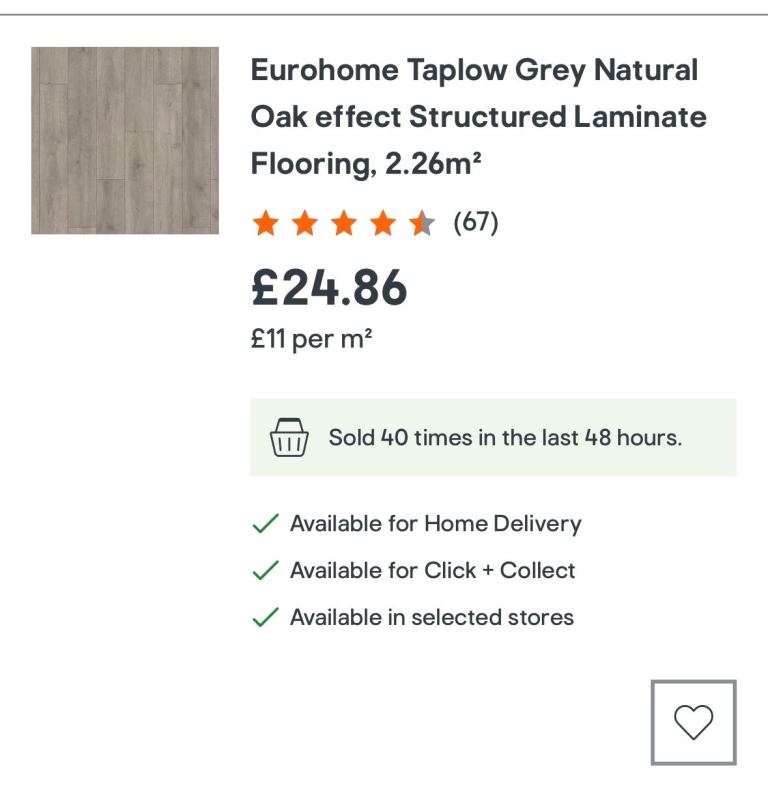Viewport: 768px width, 789px height.
Task: Click the 'Sold 40 times' message text
Action: coord(505,438)
